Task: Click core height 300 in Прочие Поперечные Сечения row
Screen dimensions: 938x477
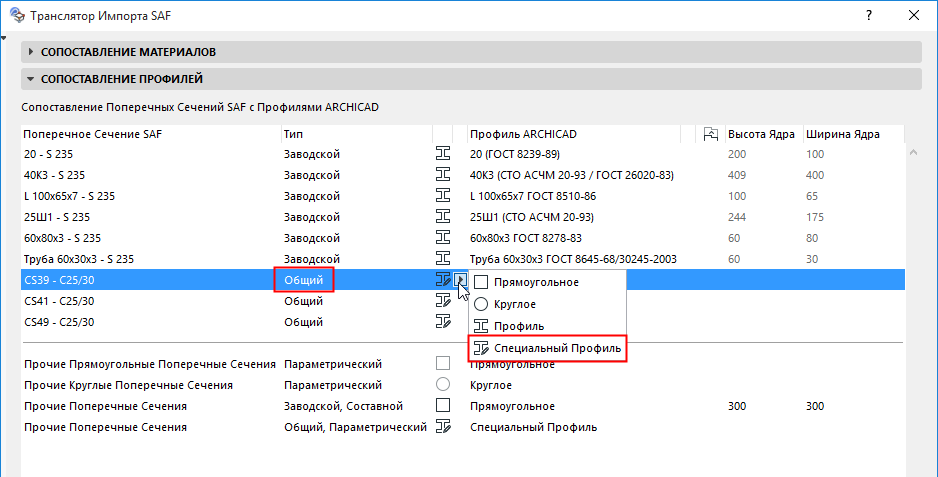Action: click(x=736, y=405)
